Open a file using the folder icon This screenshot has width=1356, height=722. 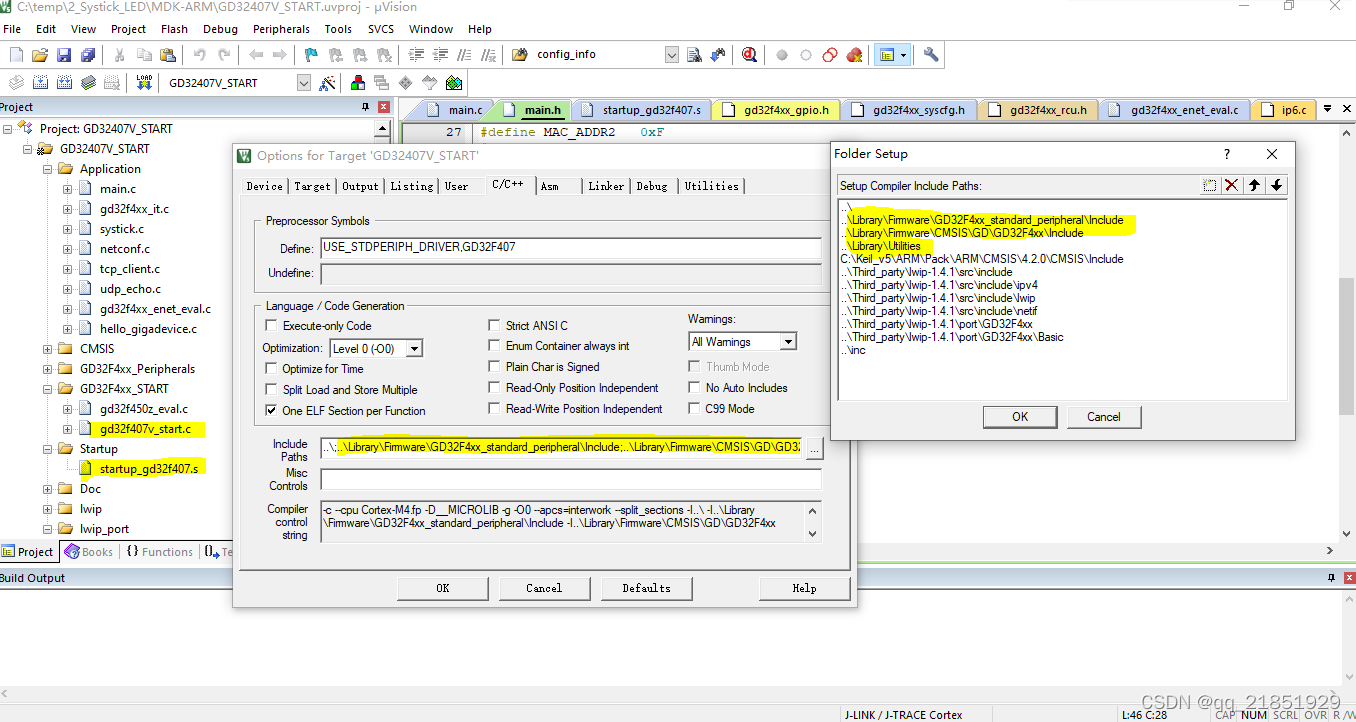(40, 55)
